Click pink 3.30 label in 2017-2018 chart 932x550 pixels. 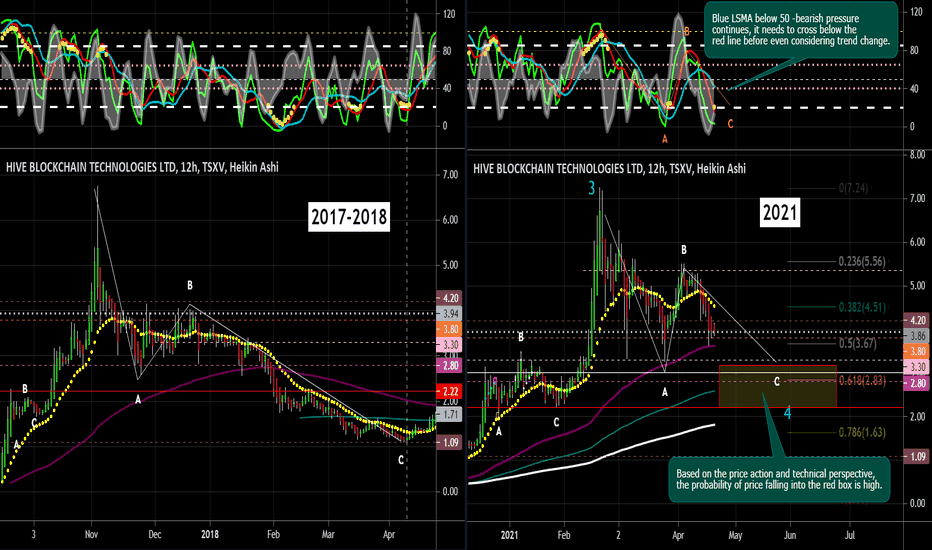[x=449, y=344]
